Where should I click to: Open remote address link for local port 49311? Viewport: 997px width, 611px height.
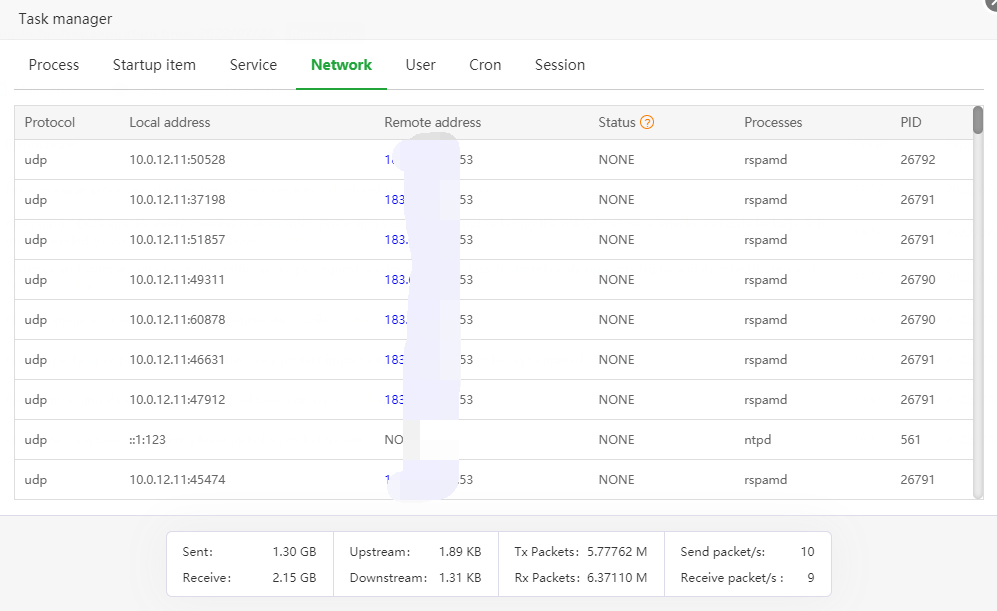point(396,280)
